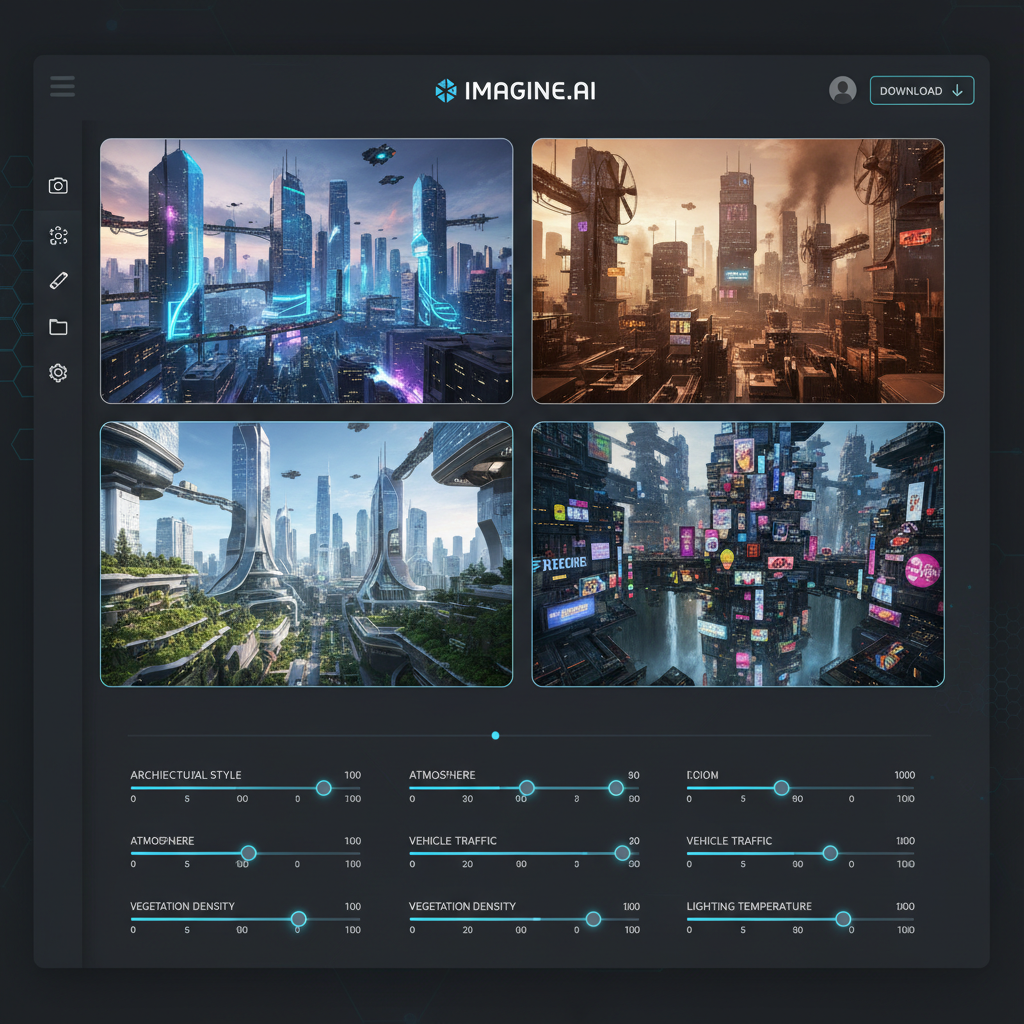Screen dimensions: 1024x1024
Task: Open the settings gear in sidebar
Action: click(58, 373)
